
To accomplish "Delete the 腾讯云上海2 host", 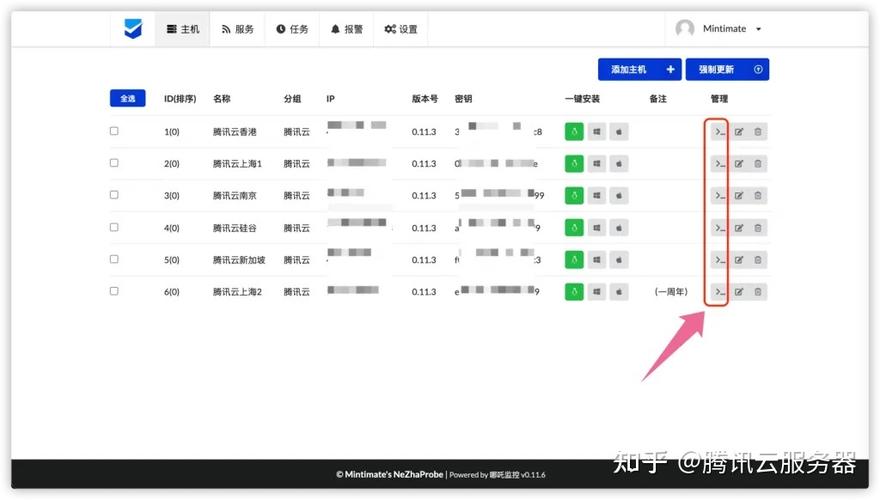I will (758, 292).
